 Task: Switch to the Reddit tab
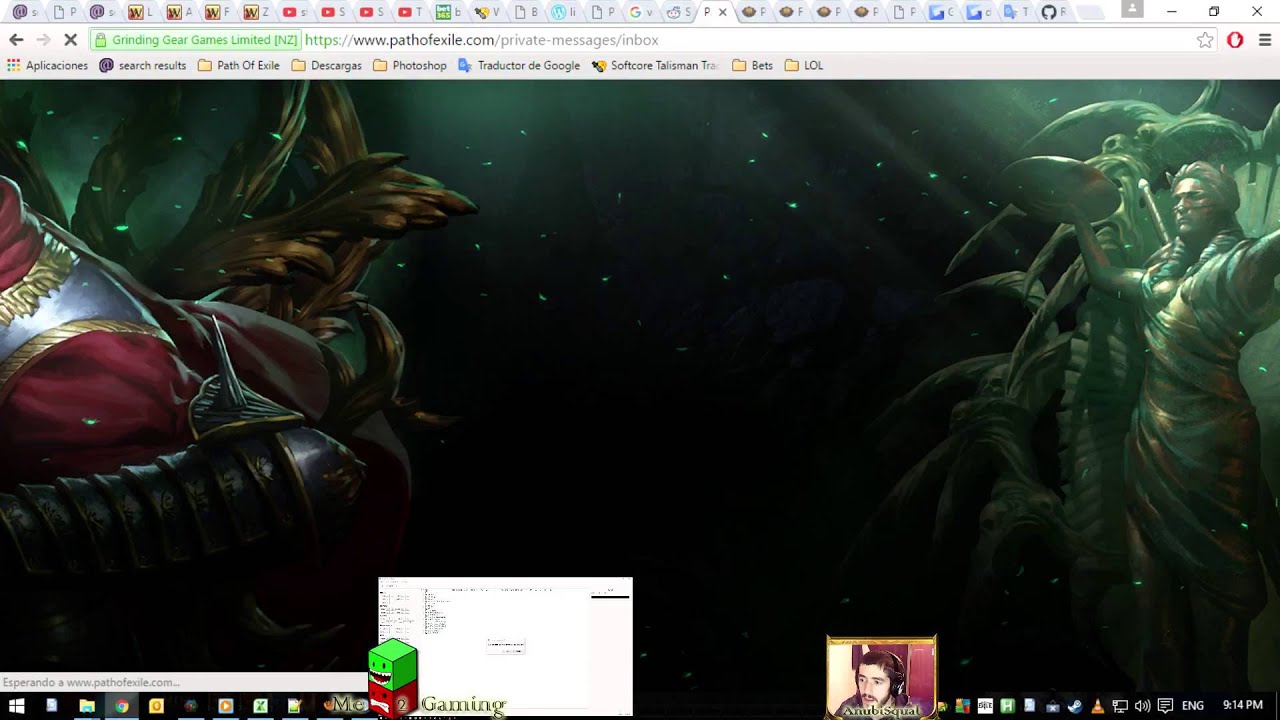(679, 12)
